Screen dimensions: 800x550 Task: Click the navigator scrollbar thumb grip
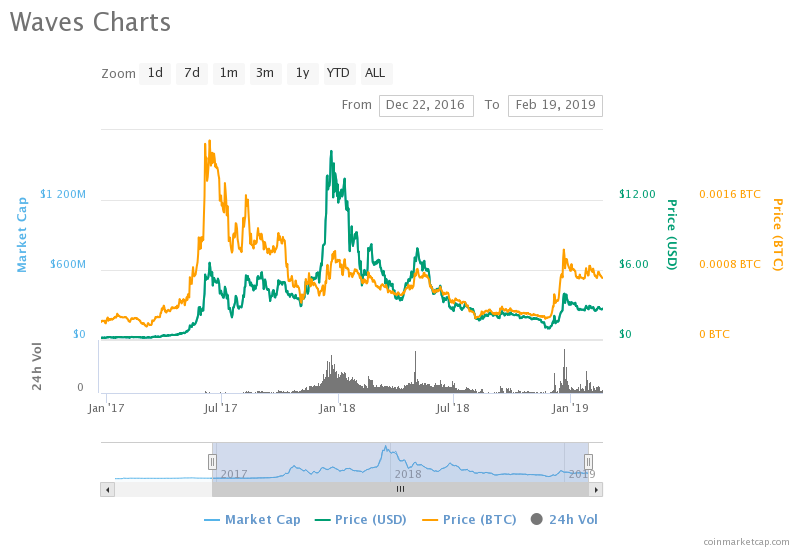401,490
